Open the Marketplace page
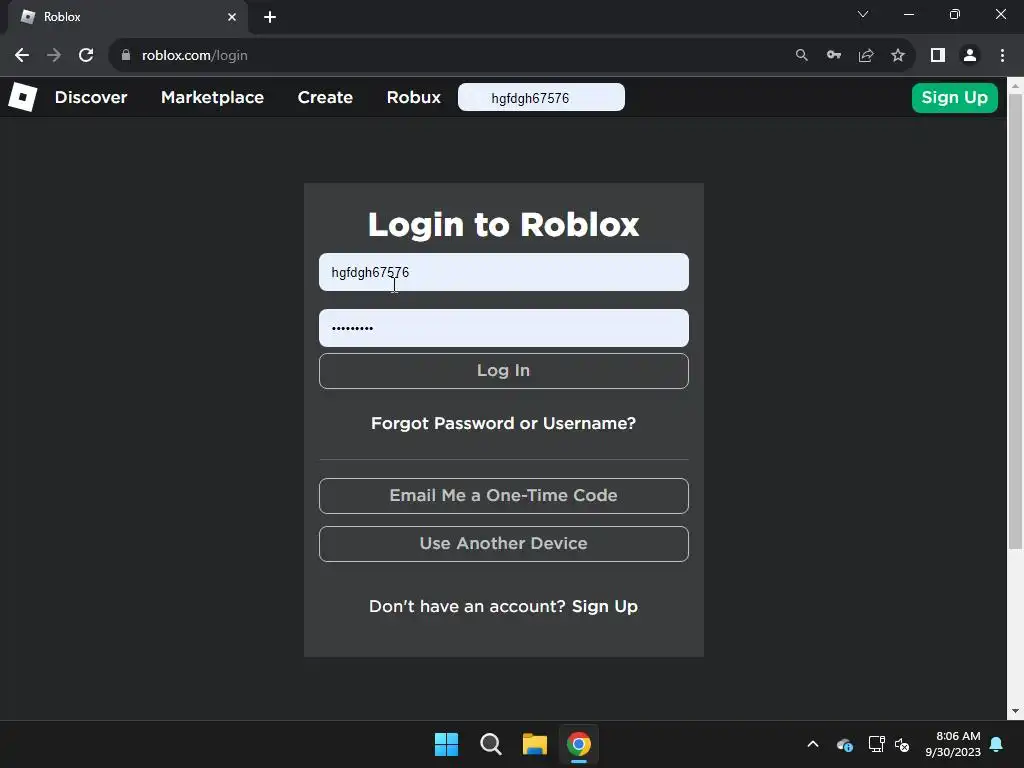 (212, 97)
